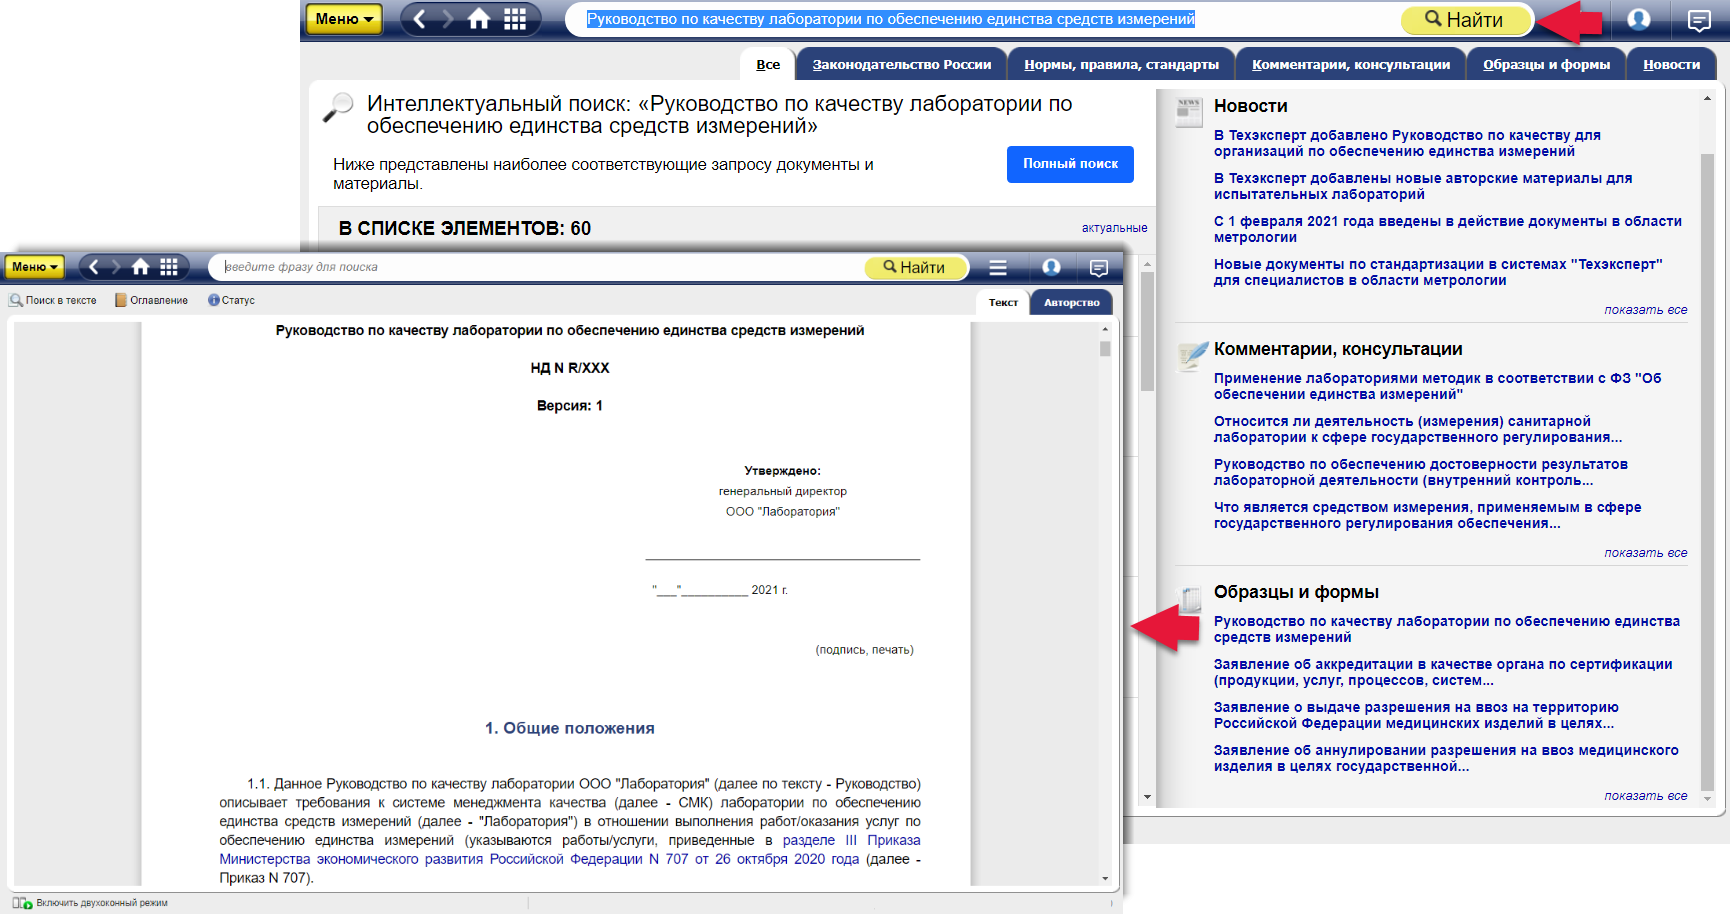Click Поиск в тексте tool
Screen dimensions: 1730x914
click(x=53, y=300)
